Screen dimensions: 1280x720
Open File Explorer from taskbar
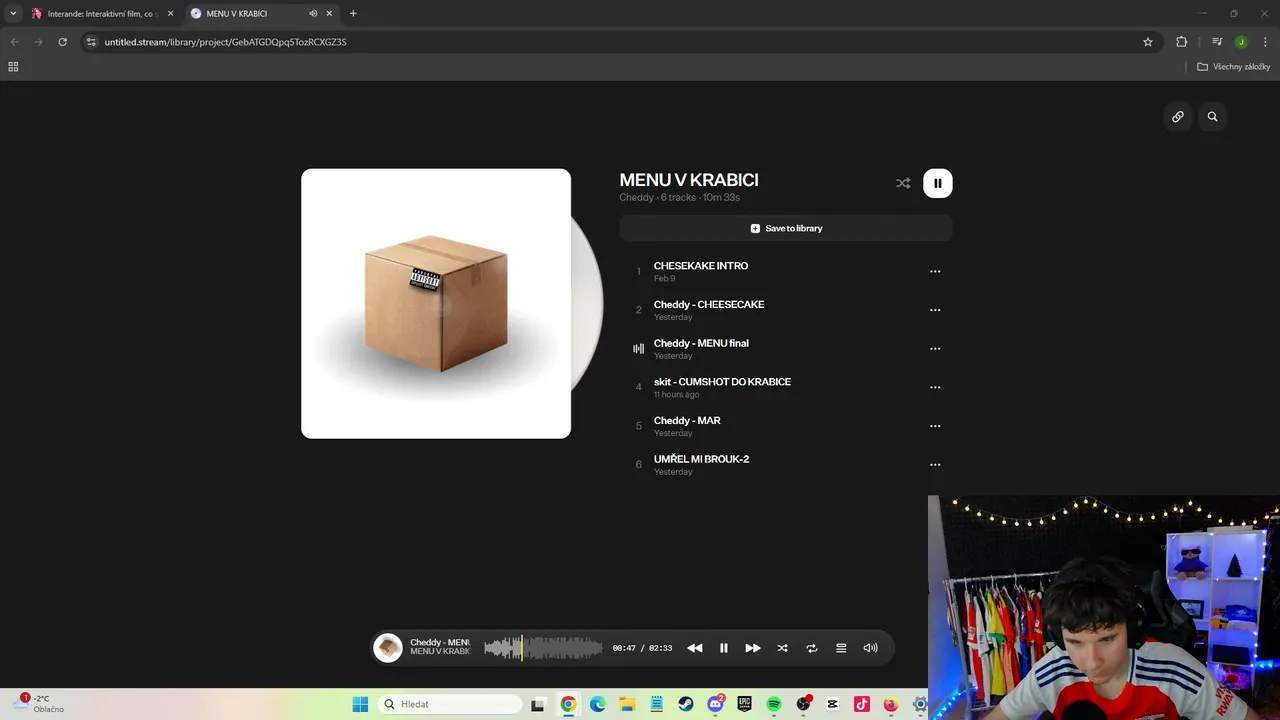627,704
